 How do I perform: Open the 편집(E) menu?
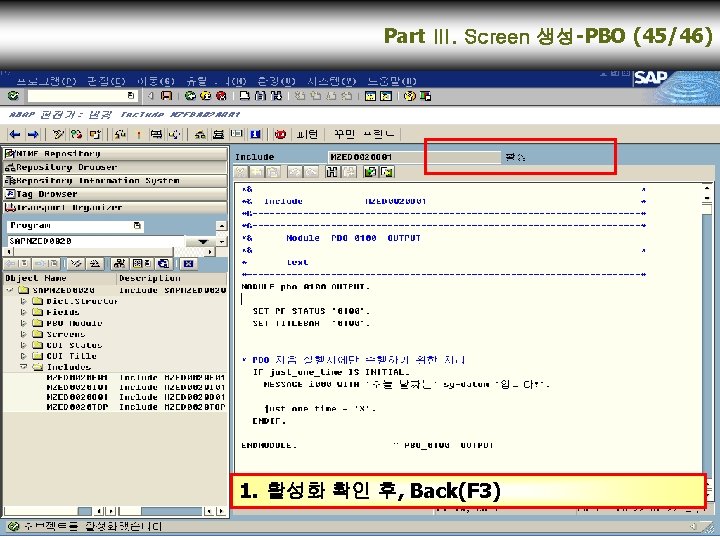coord(106,81)
